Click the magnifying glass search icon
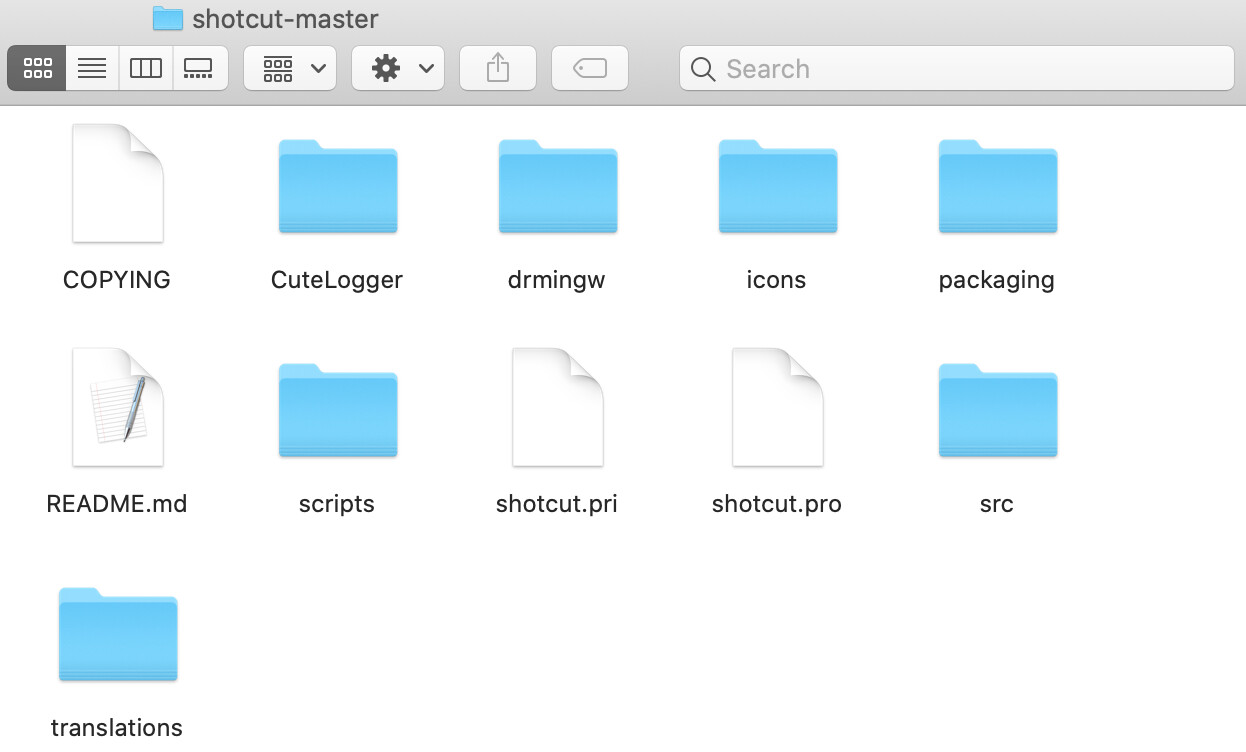The image size is (1246, 752). [x=703, y=69]
